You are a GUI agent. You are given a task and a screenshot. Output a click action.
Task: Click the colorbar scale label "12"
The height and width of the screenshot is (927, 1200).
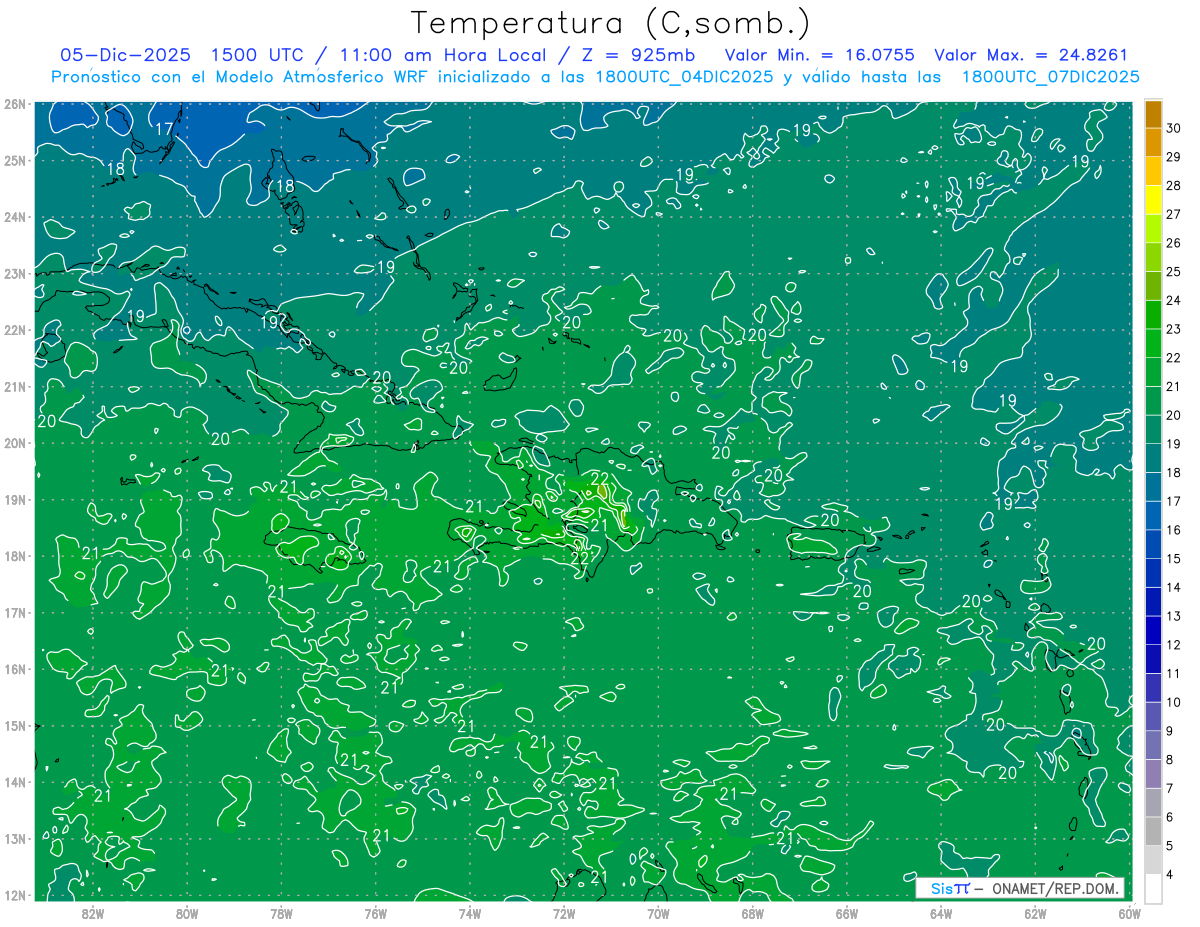click(1173, 645)
